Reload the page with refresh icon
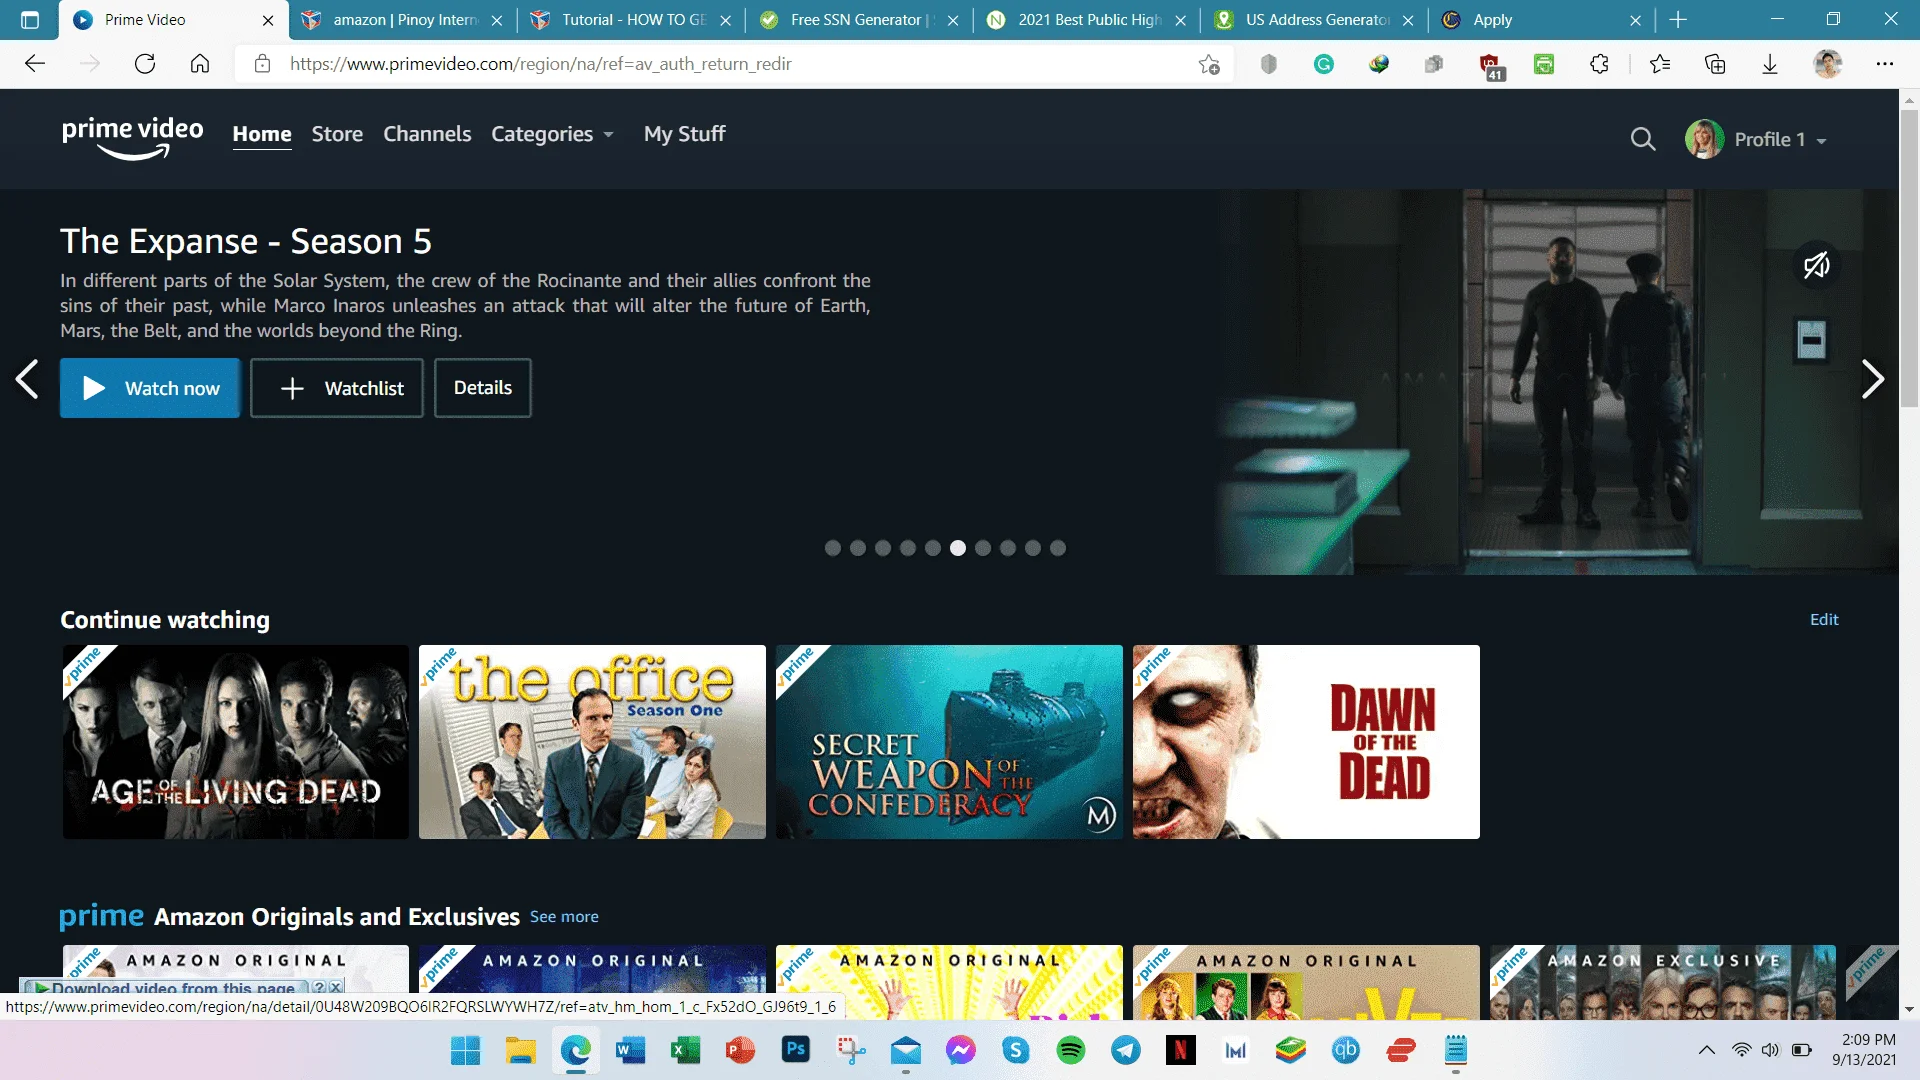 (145, 64)
